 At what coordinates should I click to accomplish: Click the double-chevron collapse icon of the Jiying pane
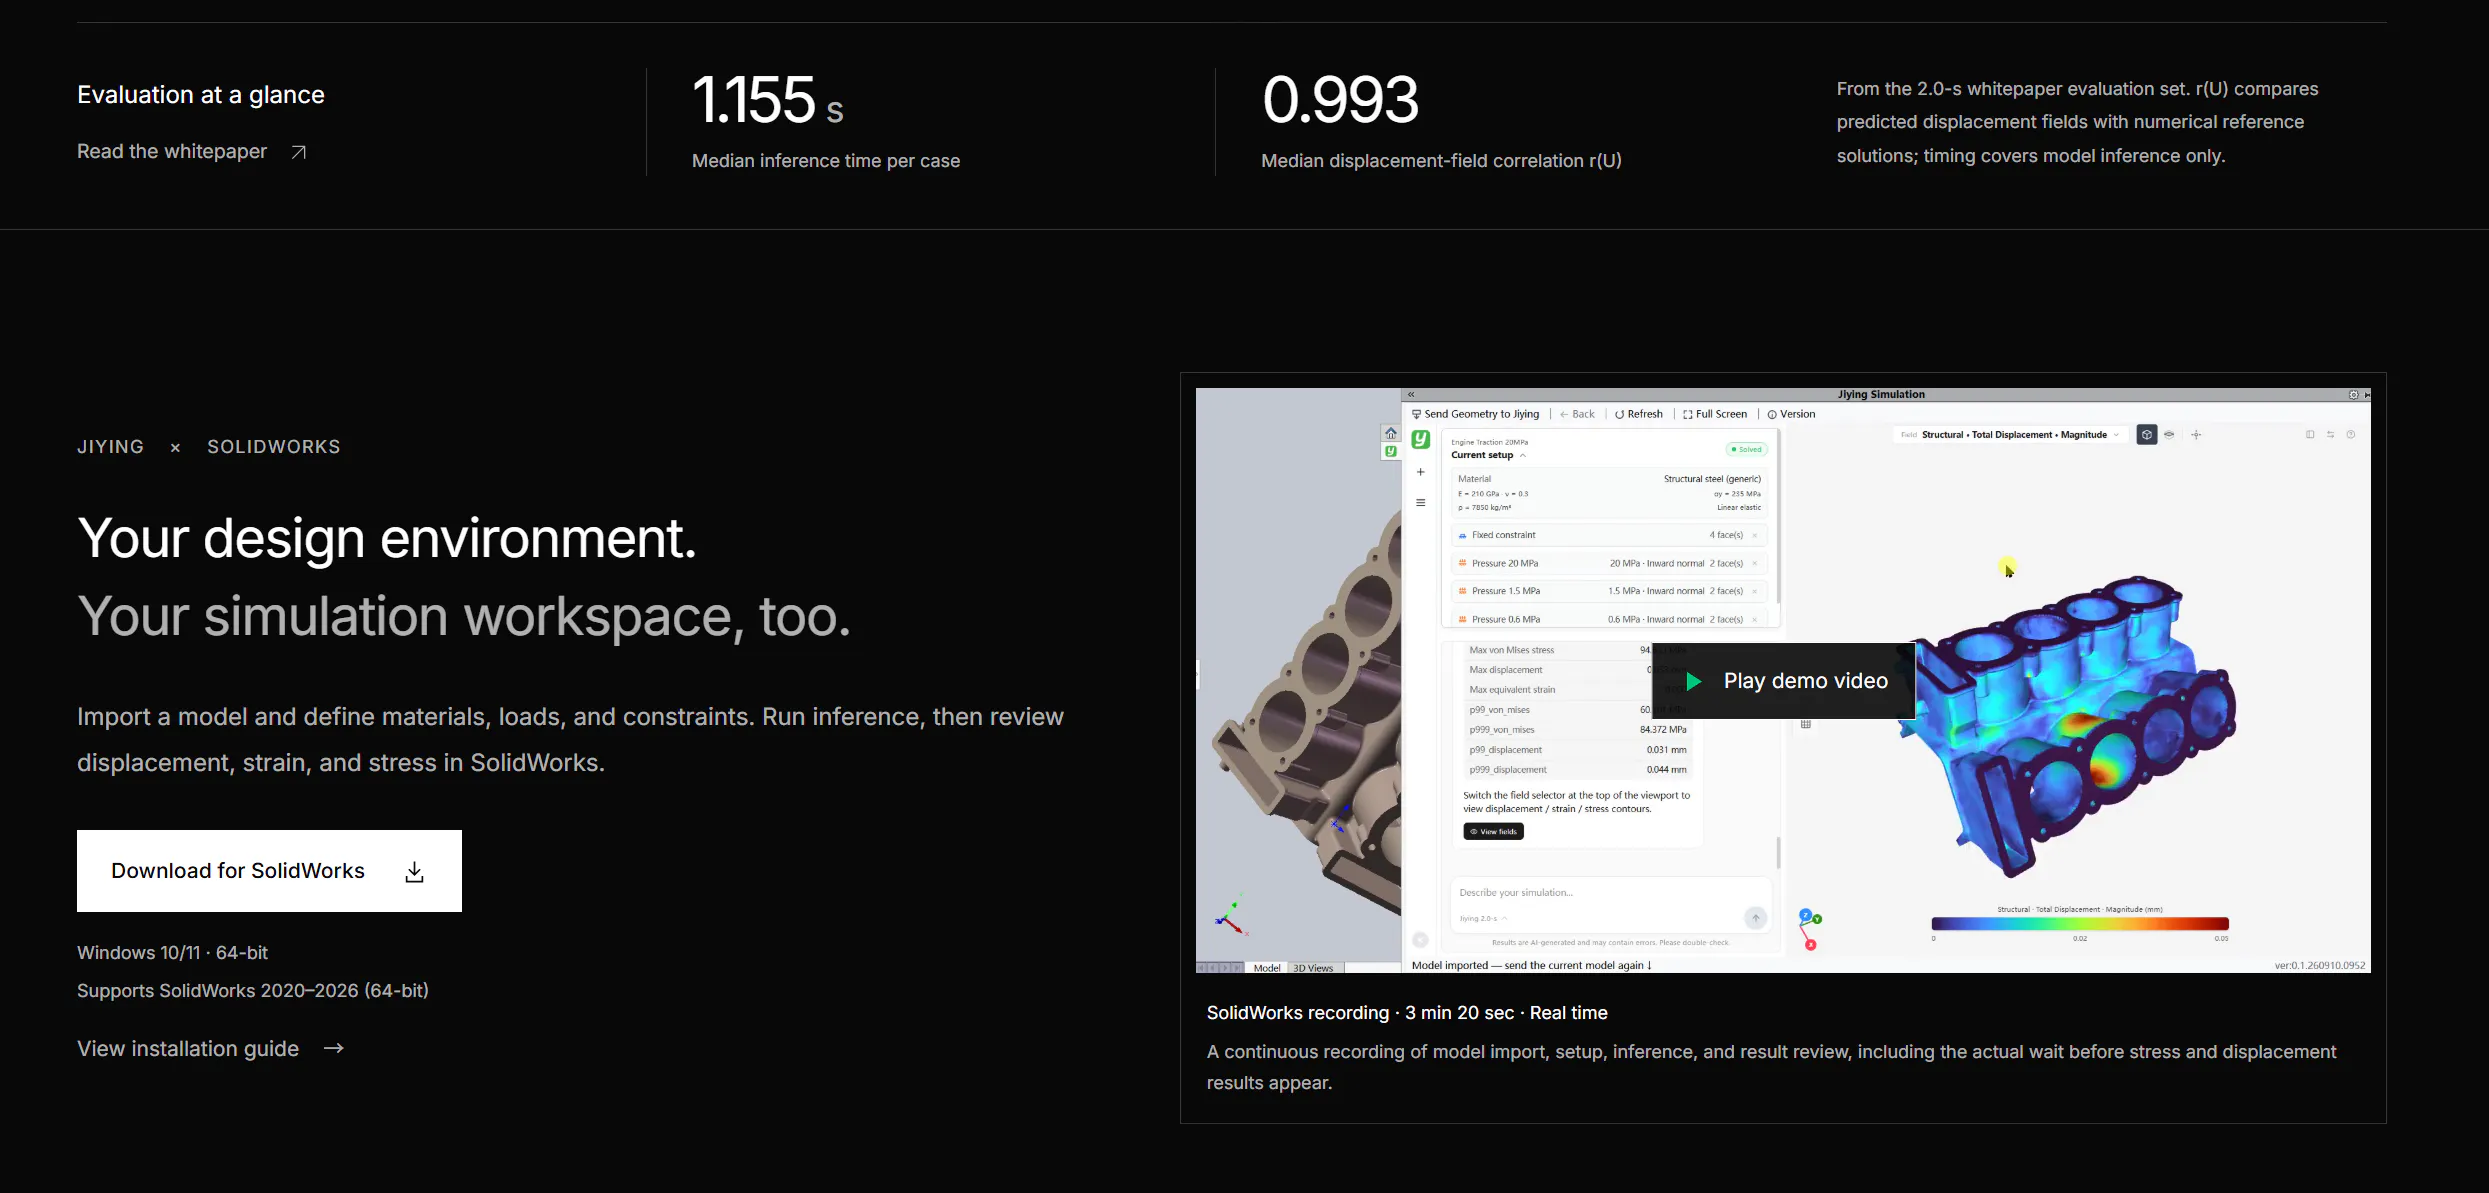click(1411, 395)
